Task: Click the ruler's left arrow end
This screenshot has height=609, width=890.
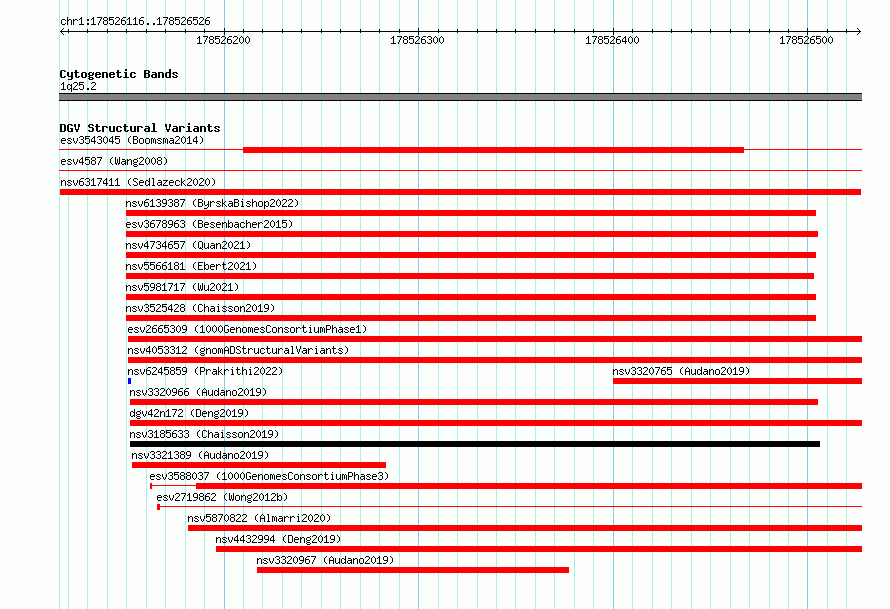Action: pyautogui.click(x=63, y=31)
